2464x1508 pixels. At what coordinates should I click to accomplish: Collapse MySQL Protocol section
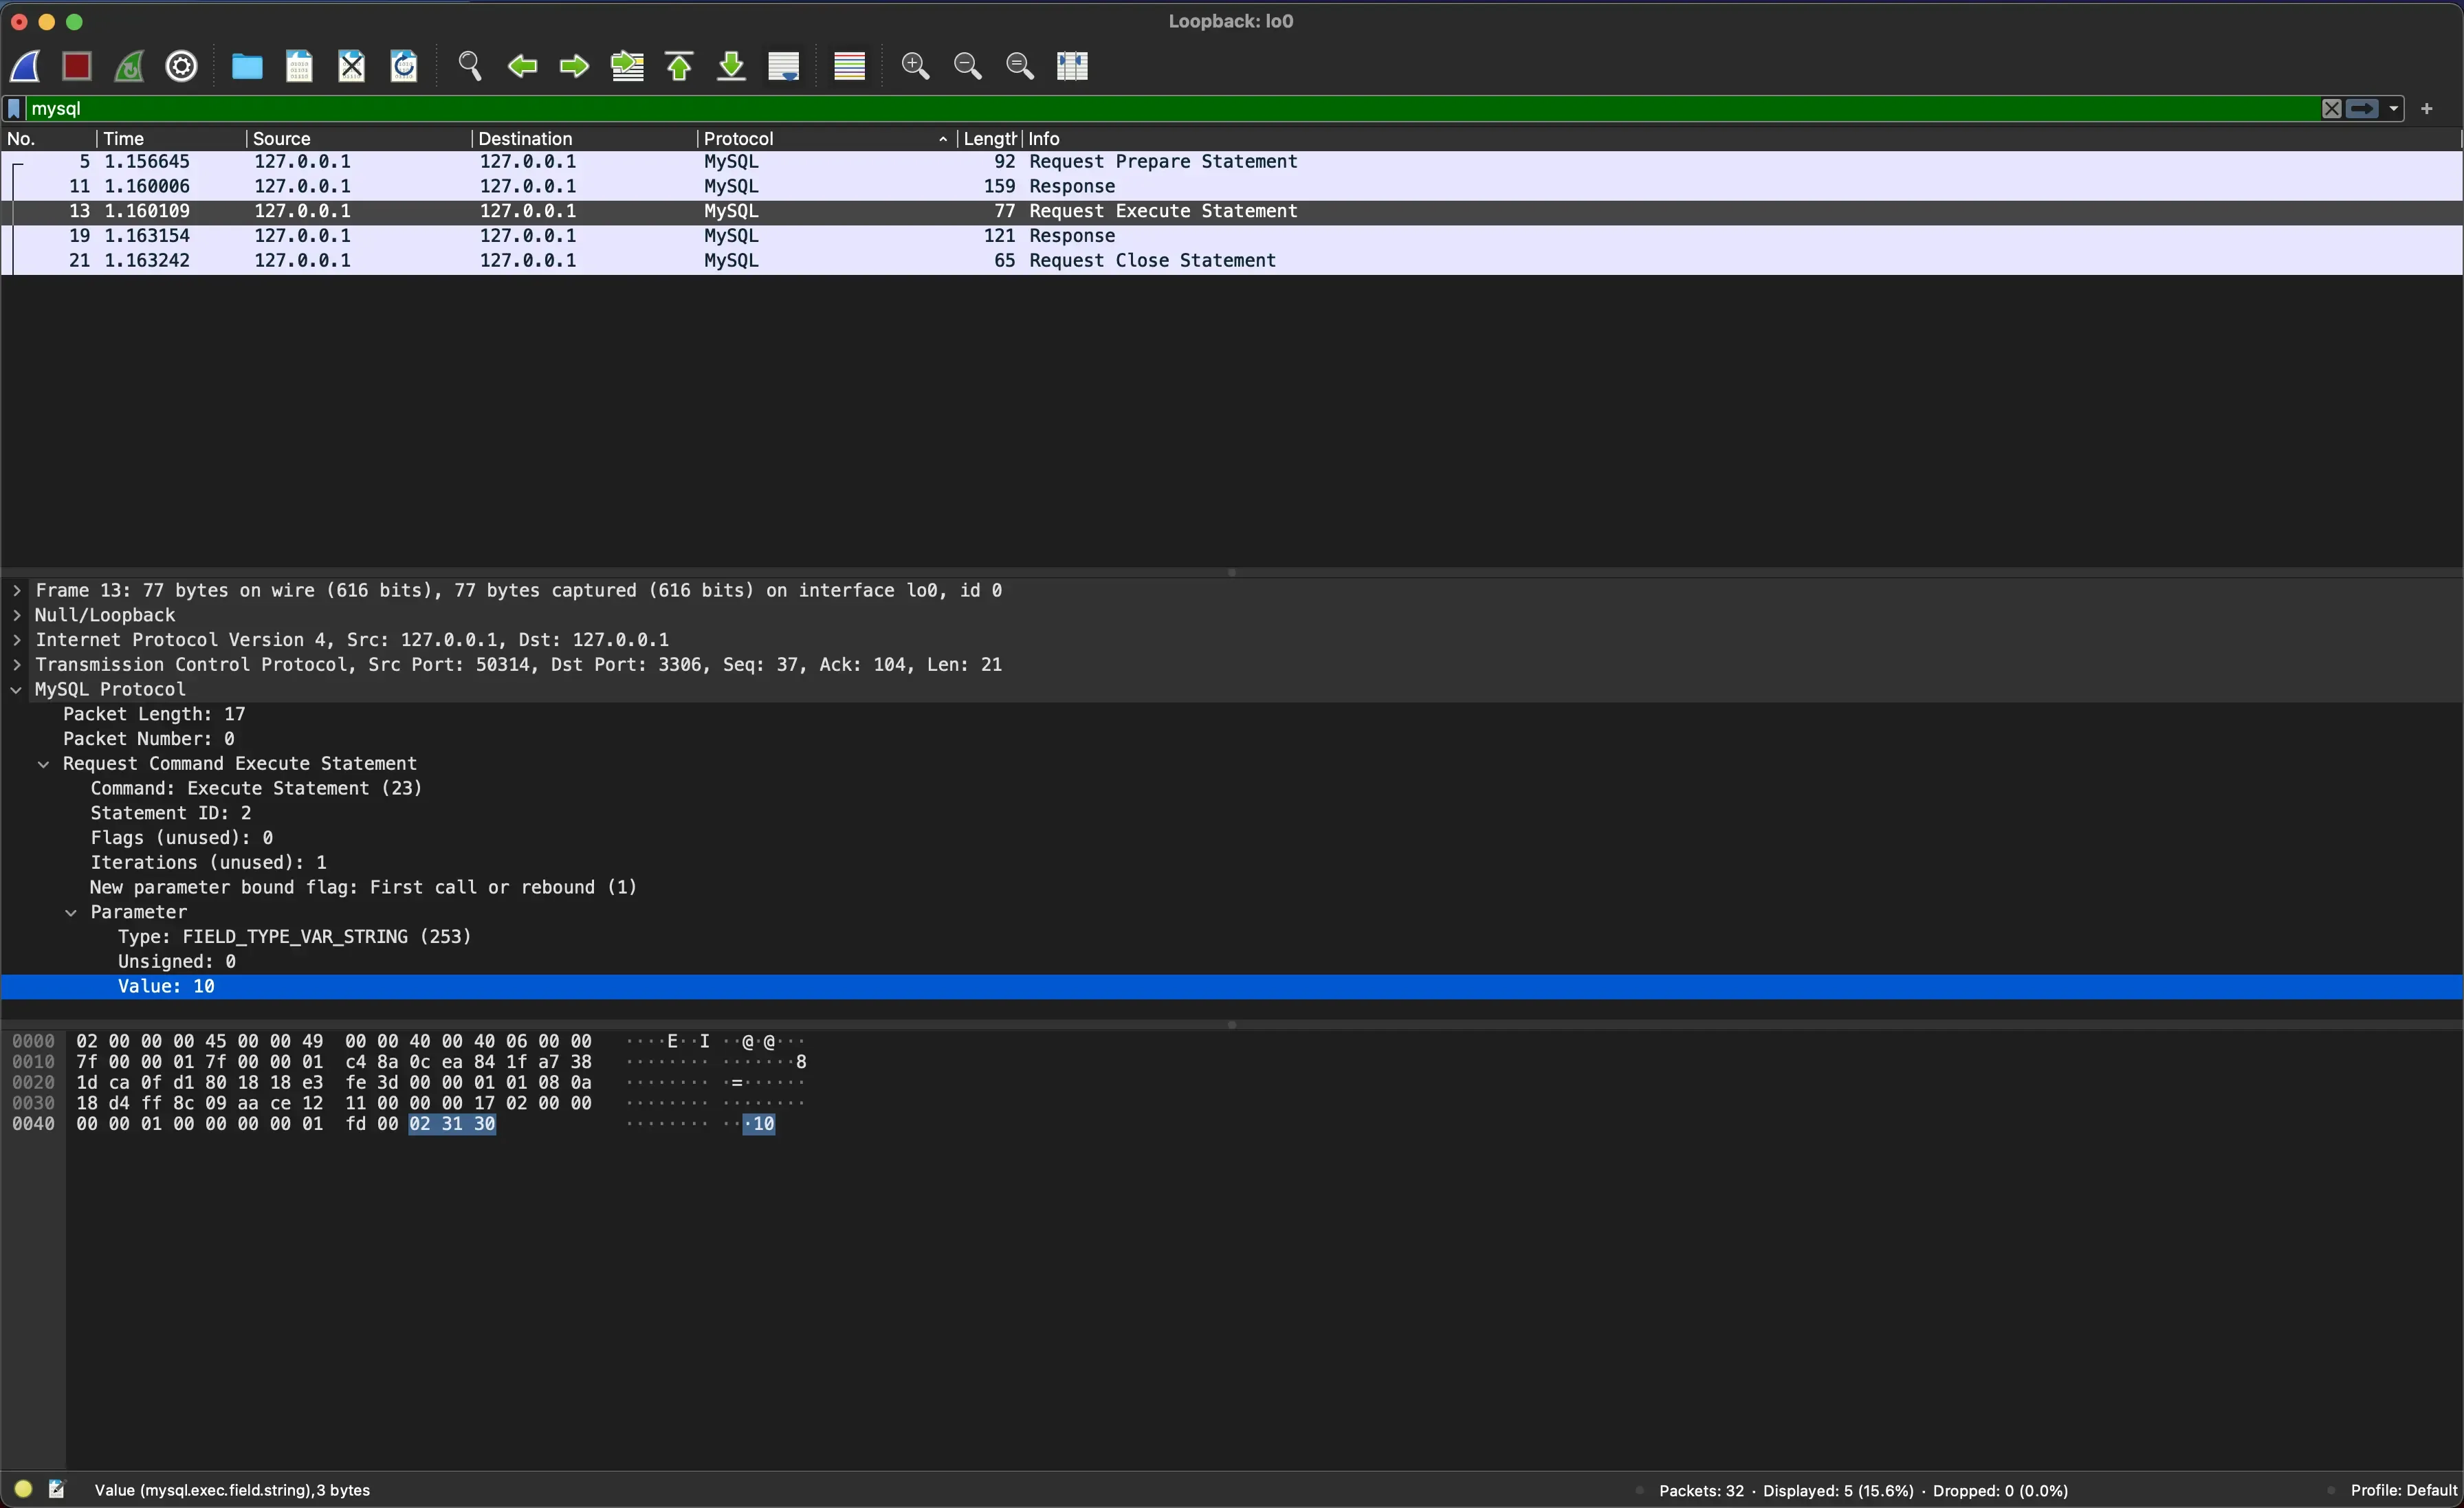pyautogui.click(x=17, y=690)
